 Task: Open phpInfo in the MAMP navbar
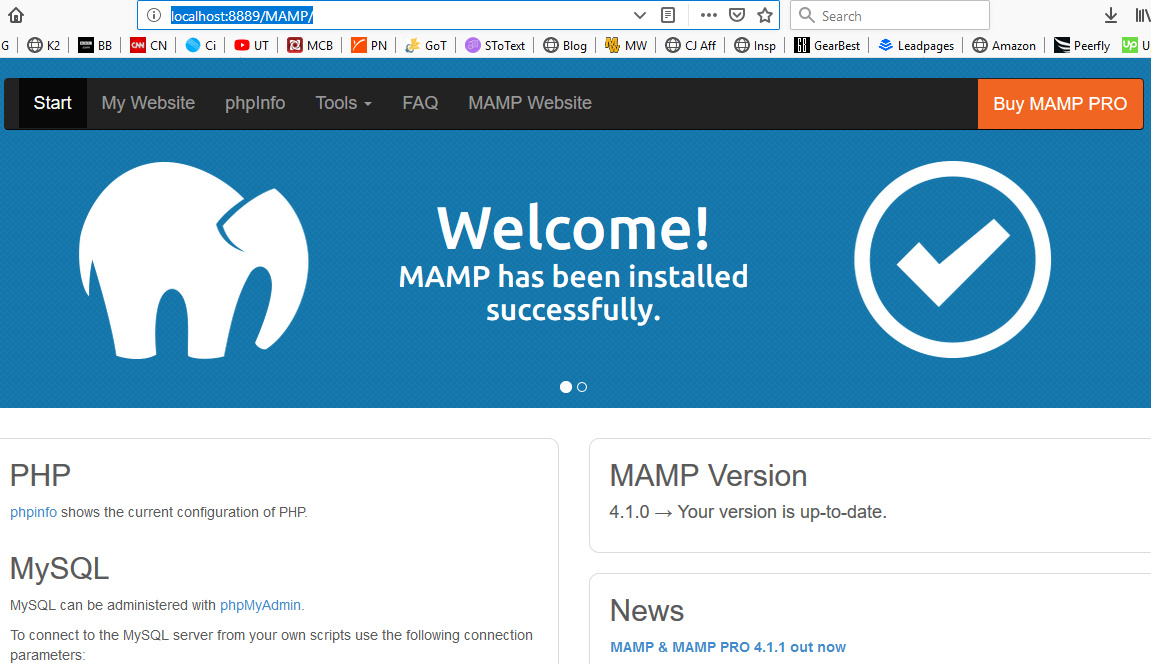[x=255, y=103]
